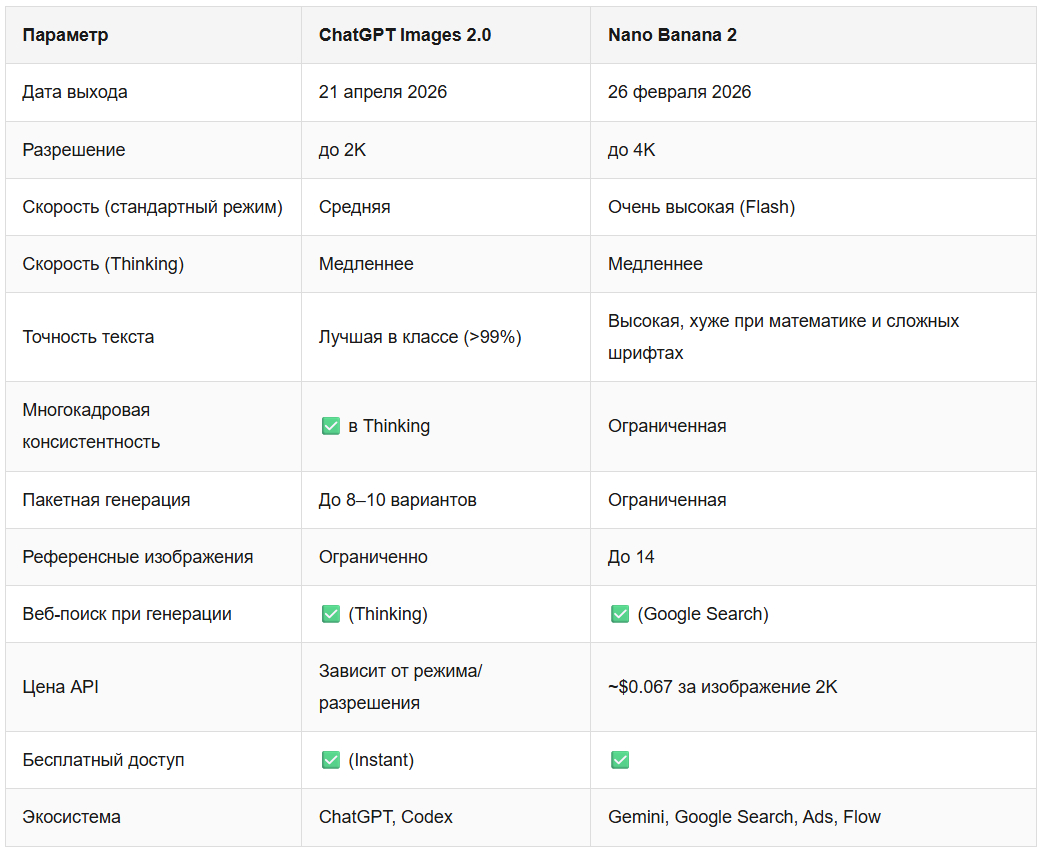Select the "До 8–10 вариантов" cell
Screen dimensions: 1041x850
tap(397, 500)
